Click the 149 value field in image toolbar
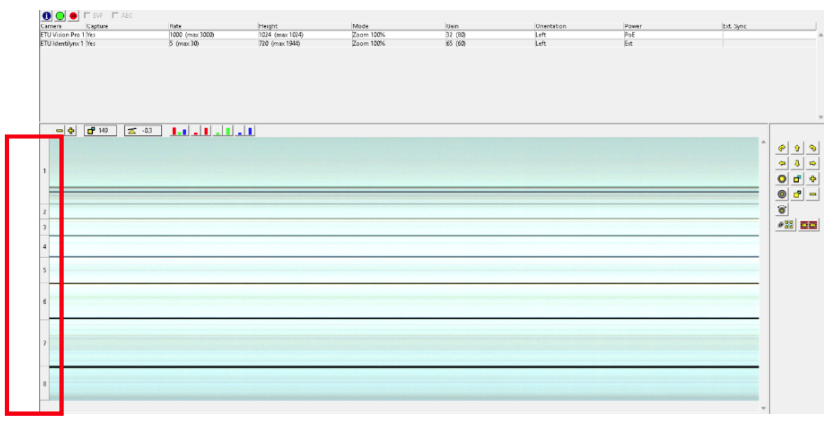Image resolution: width=837 pixels, height=423 pixels. (101, 131)
